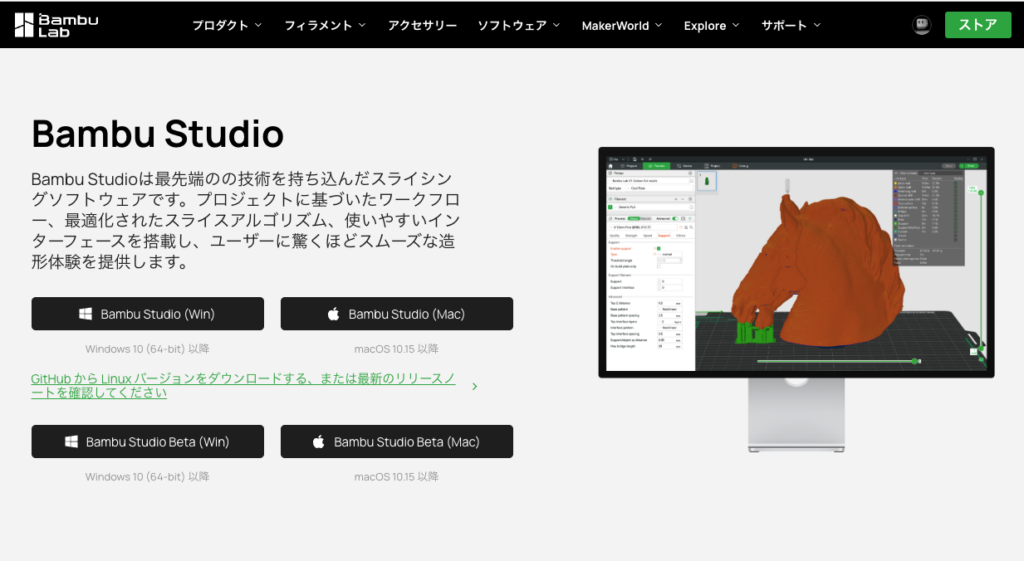Click the green ストア button

977,26
